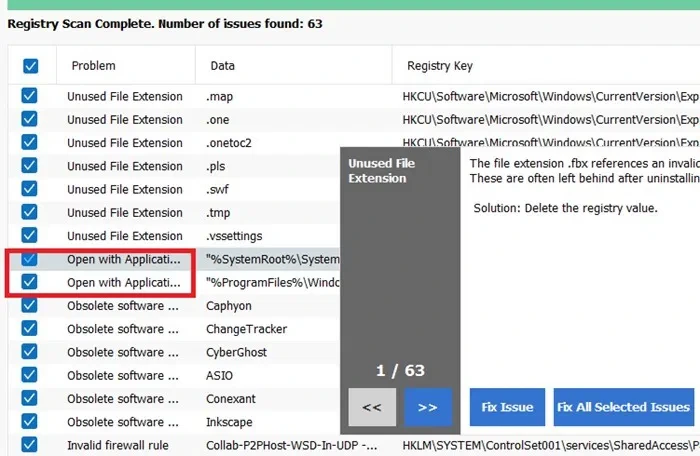The image size is (700, 456).
Task: Uncheck the CyberGhost row checkbox
Action: point(29,351)
